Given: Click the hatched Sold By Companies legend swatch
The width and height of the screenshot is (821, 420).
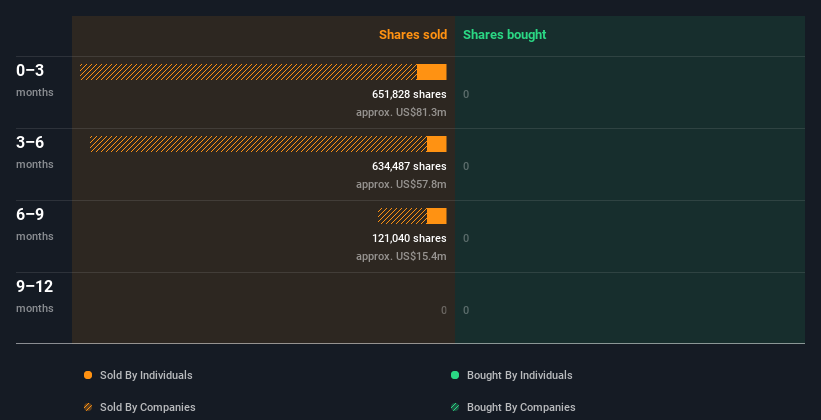Looking at the screenshot, I should (88, 407).
